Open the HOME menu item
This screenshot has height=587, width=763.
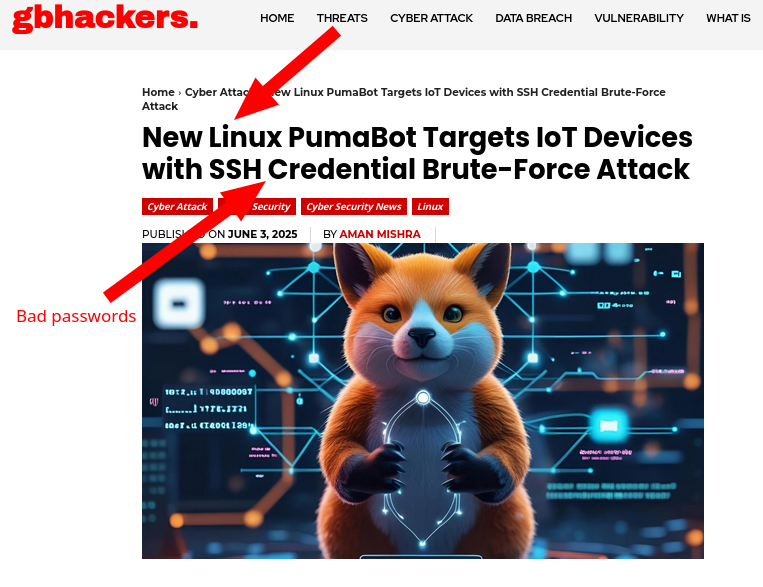click(x=277, y=18)
